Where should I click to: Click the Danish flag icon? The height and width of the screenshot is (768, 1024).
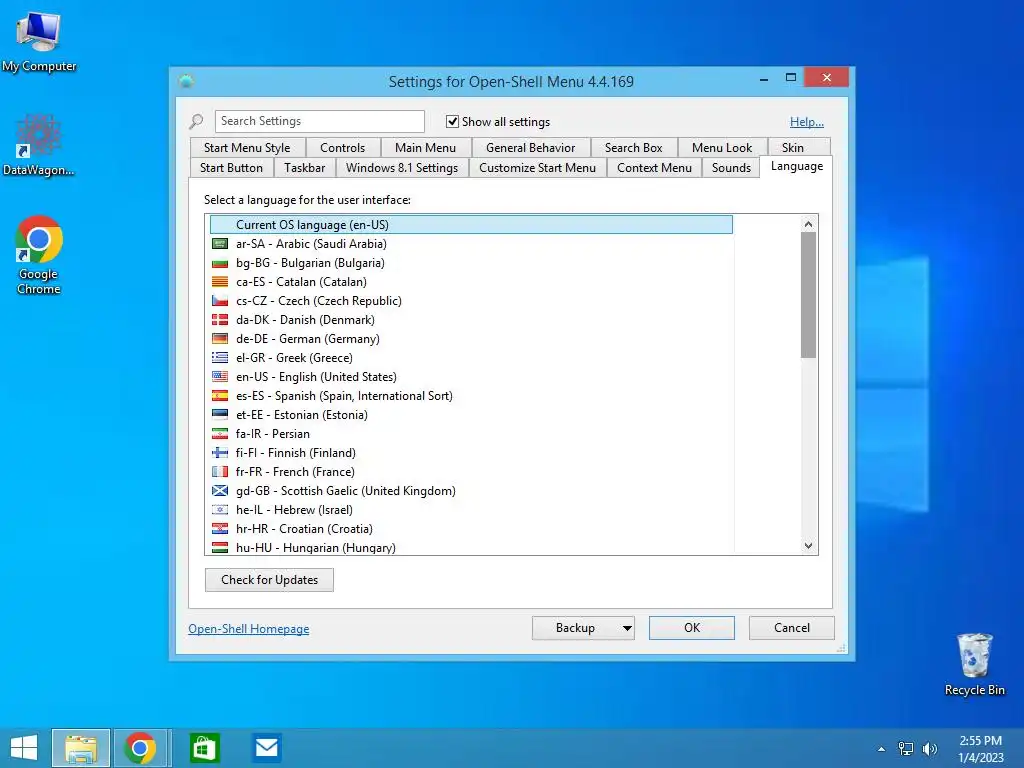[x=220, y=319]
